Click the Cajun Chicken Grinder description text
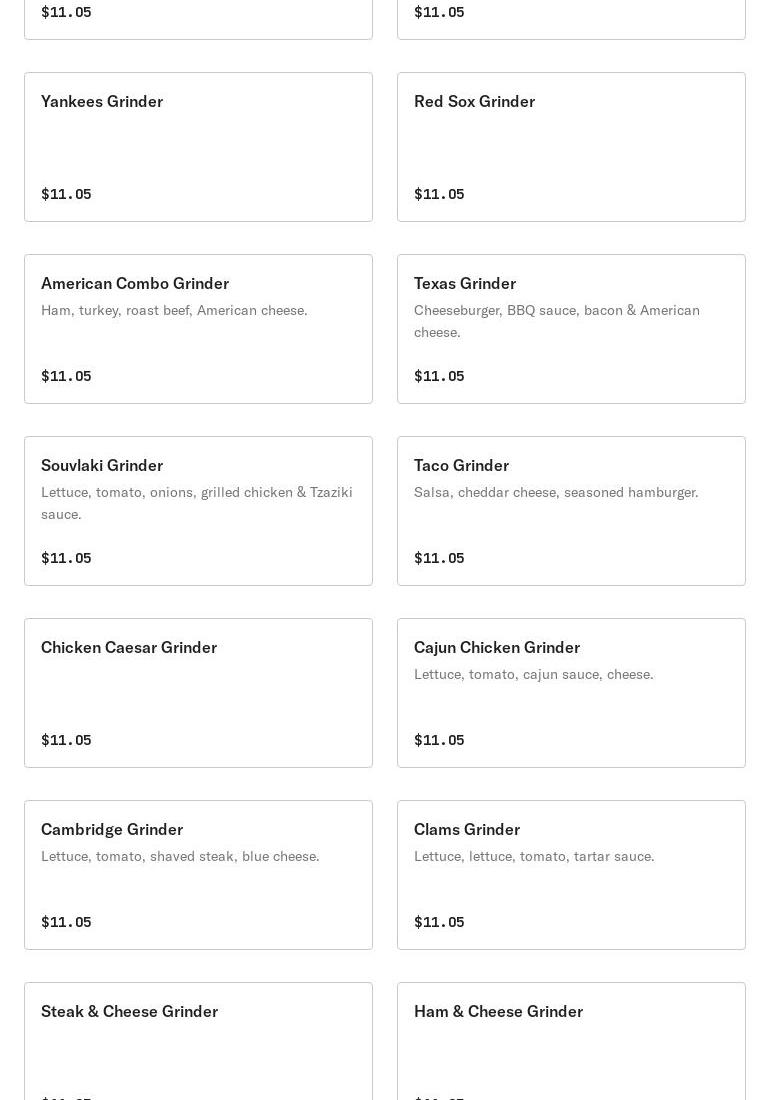Image resolution: width=770 pixels, height=1100 pixels. coord(533,674)
